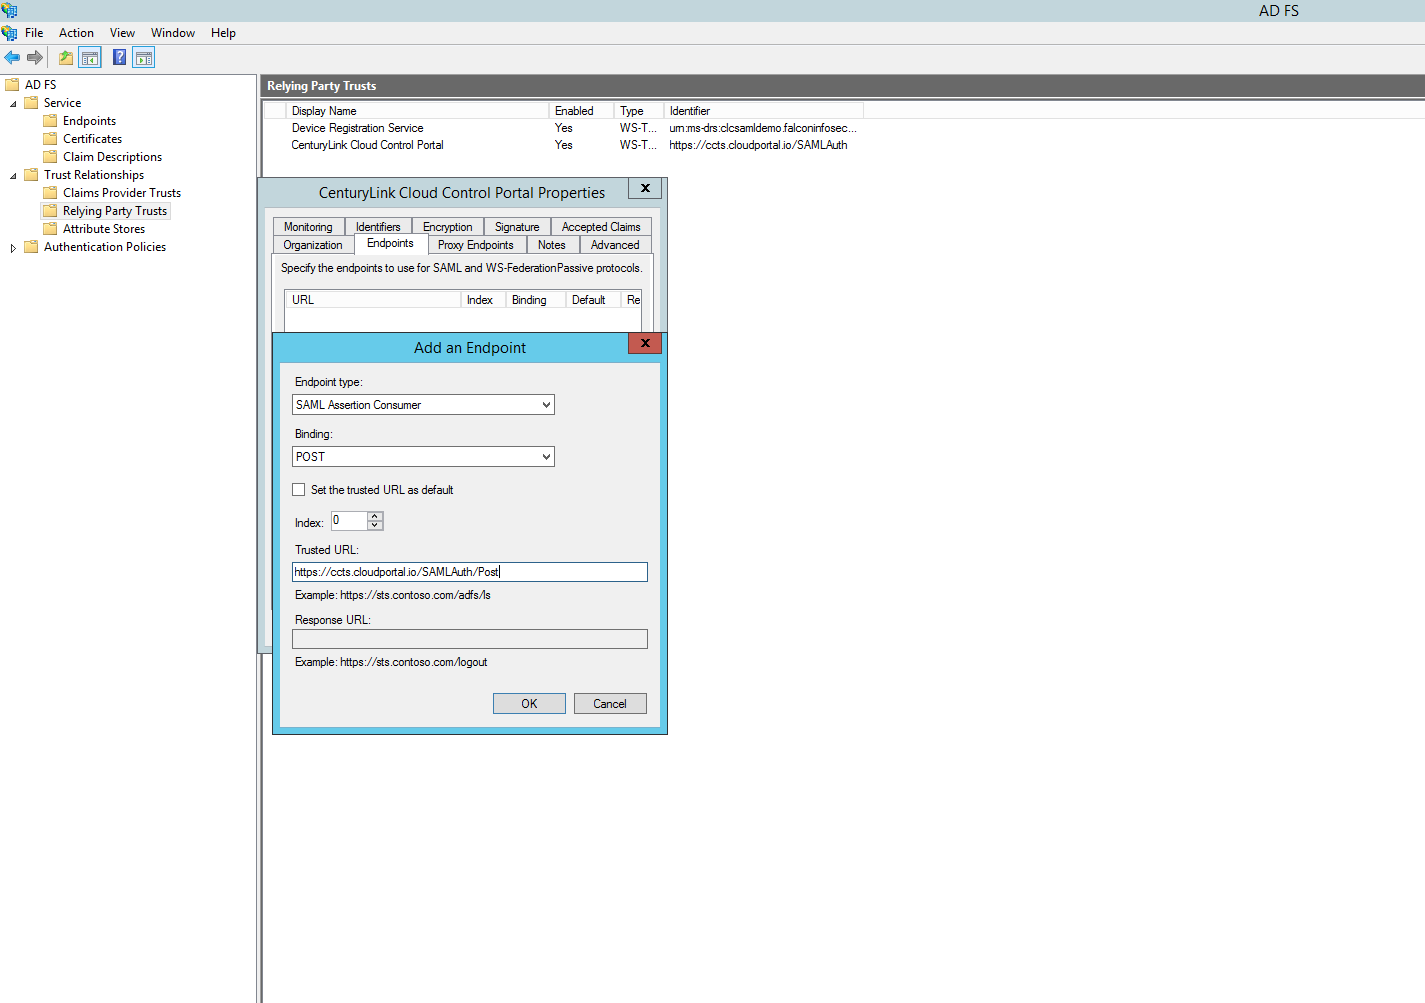This screenshot has height=1003, width=1425.
Task: Switch to the Notes tab
Action: coord(552,245)
